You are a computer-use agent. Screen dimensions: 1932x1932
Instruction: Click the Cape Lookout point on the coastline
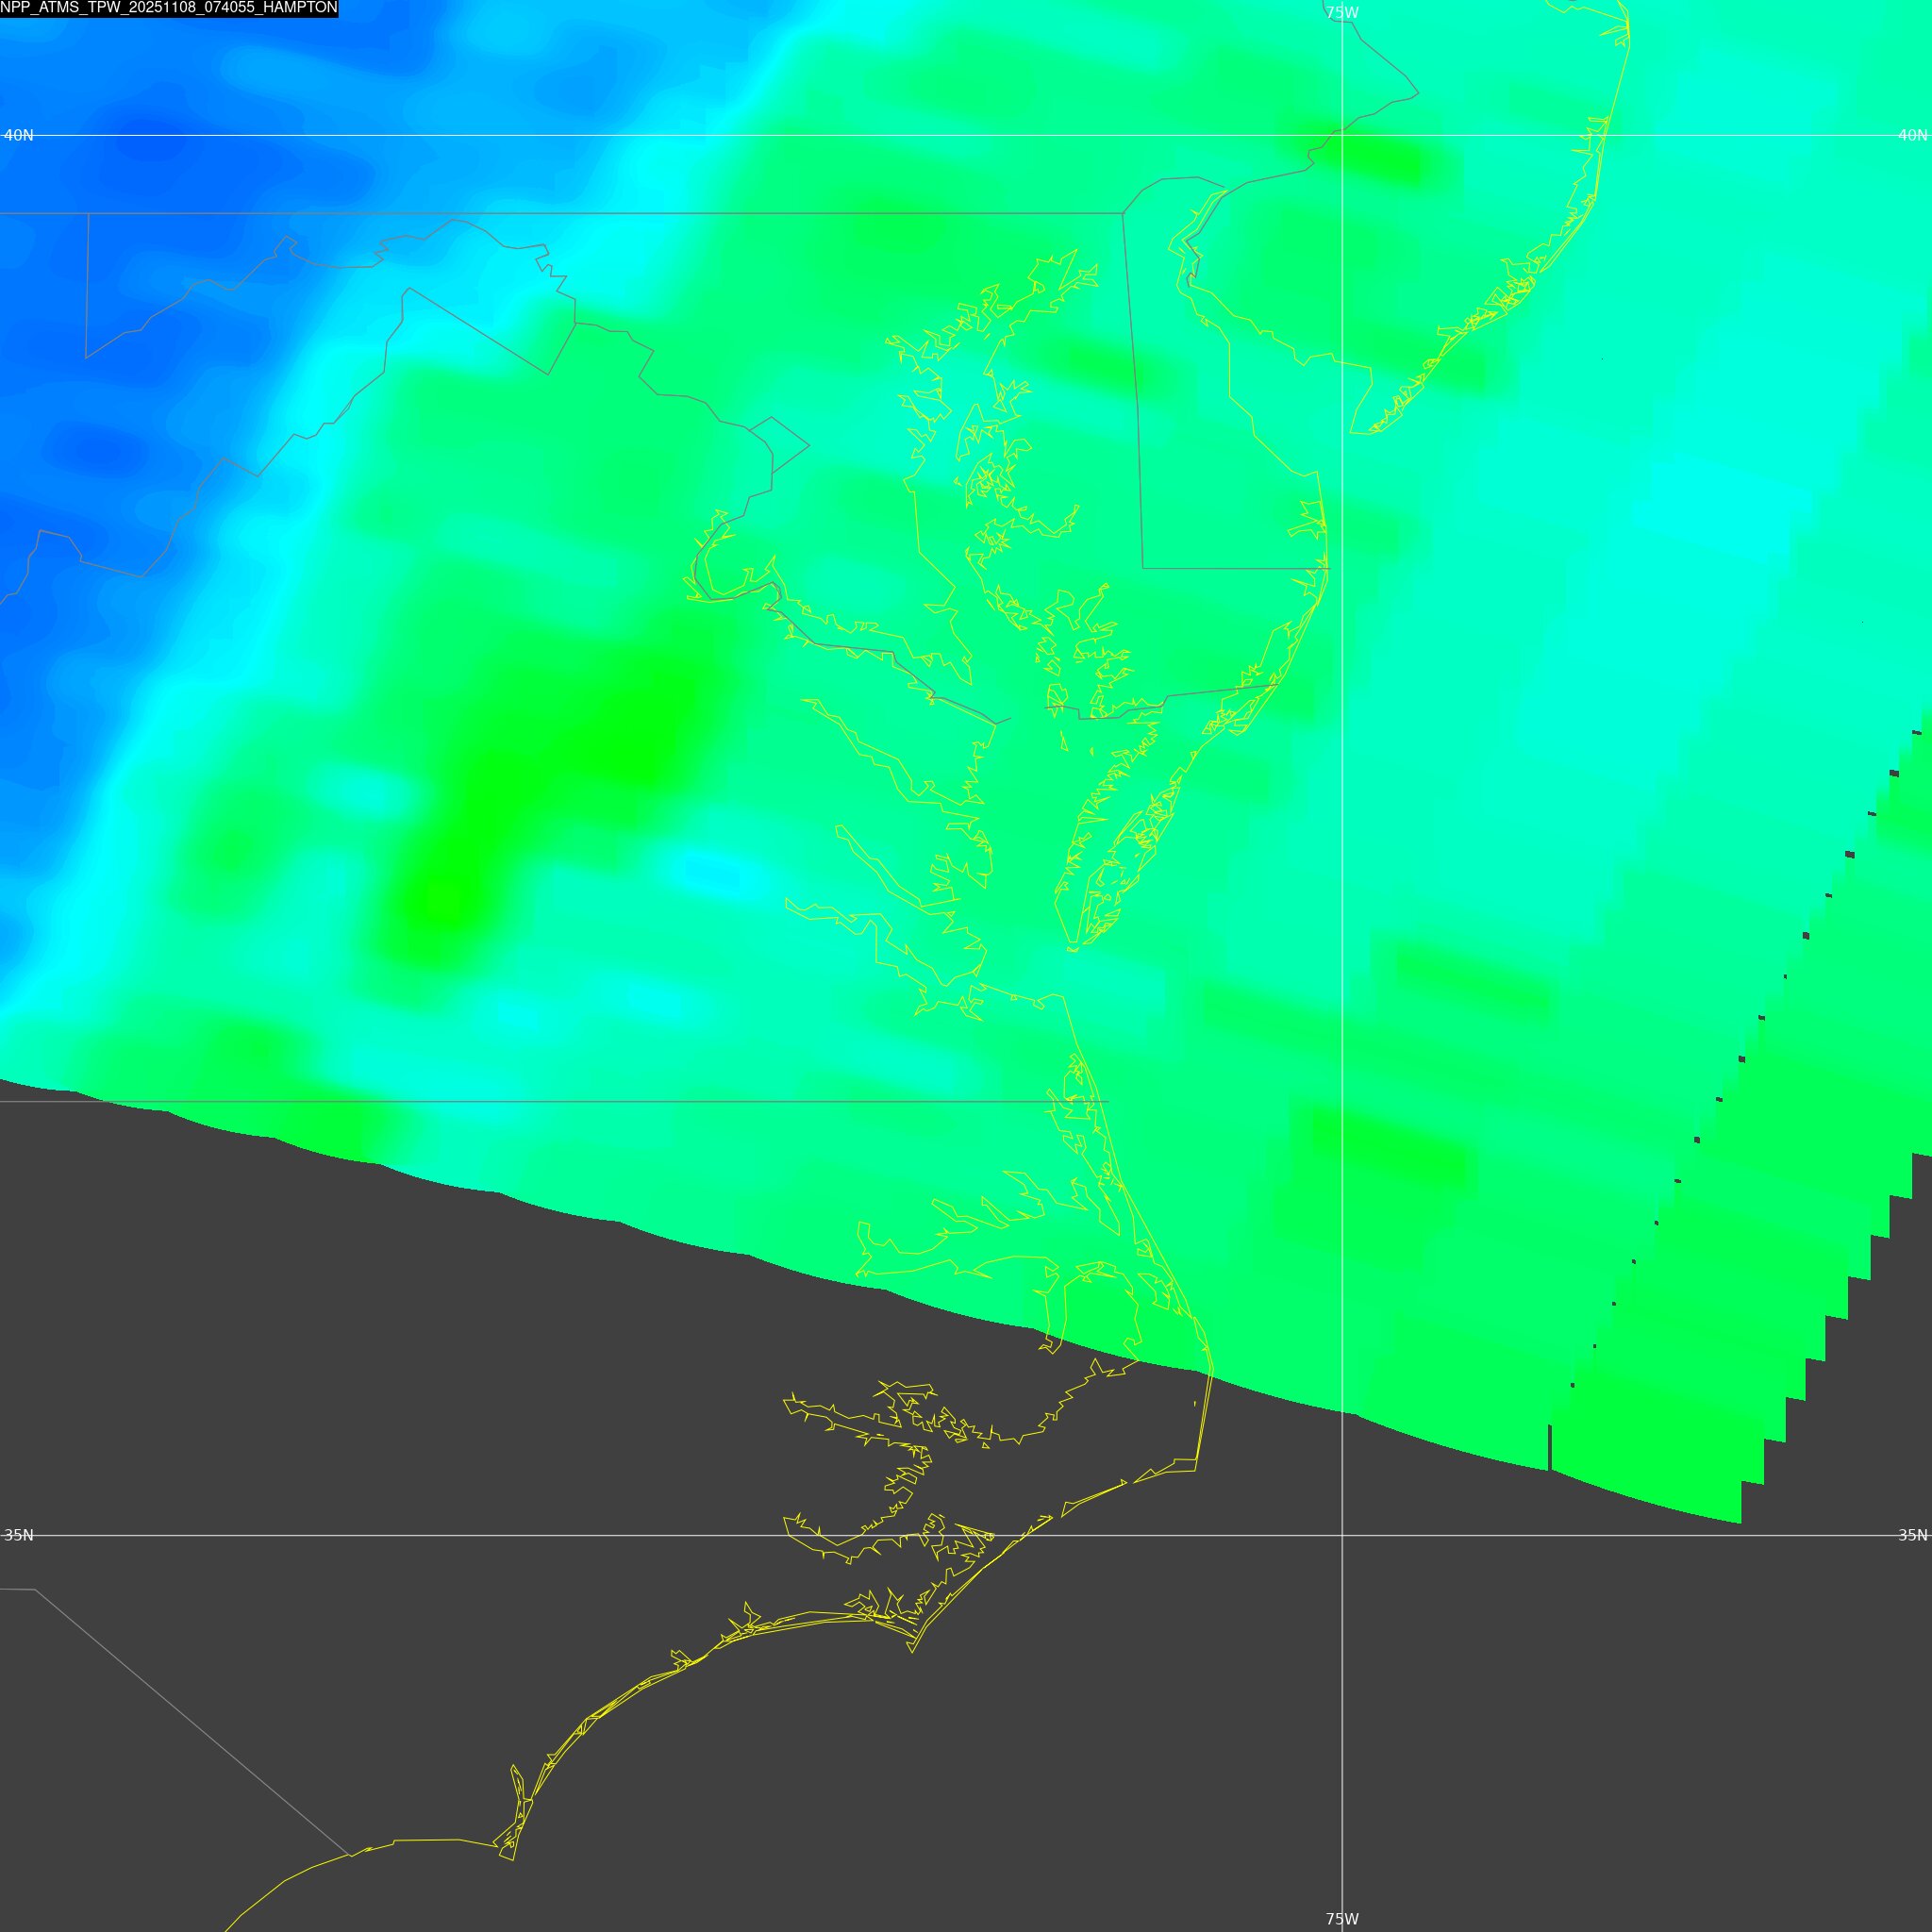[x=911, y=1651]
